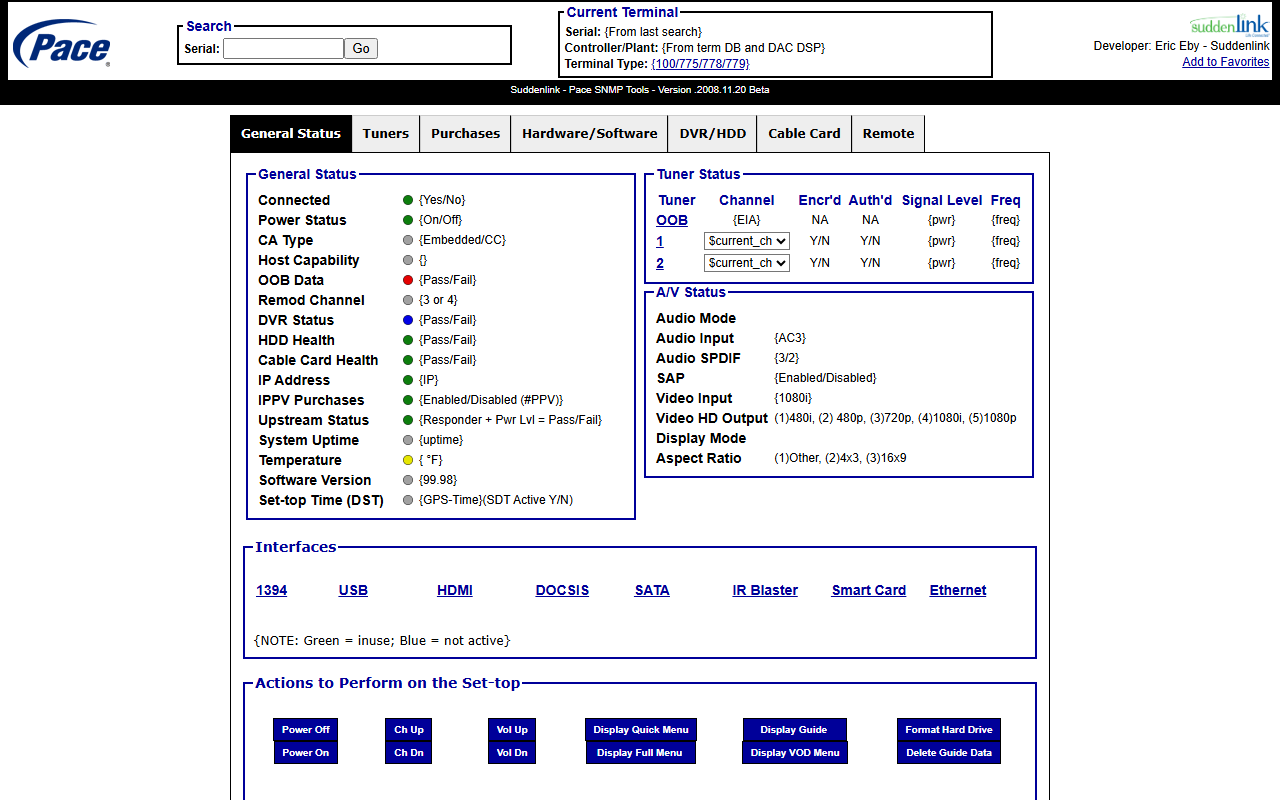Click the Go search button

point(361,48)
